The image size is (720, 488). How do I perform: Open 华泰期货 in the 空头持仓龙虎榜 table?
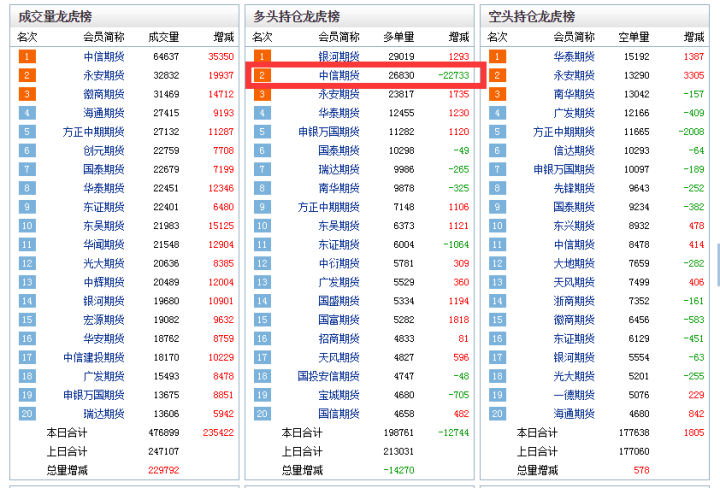click(x=574, y=56)
